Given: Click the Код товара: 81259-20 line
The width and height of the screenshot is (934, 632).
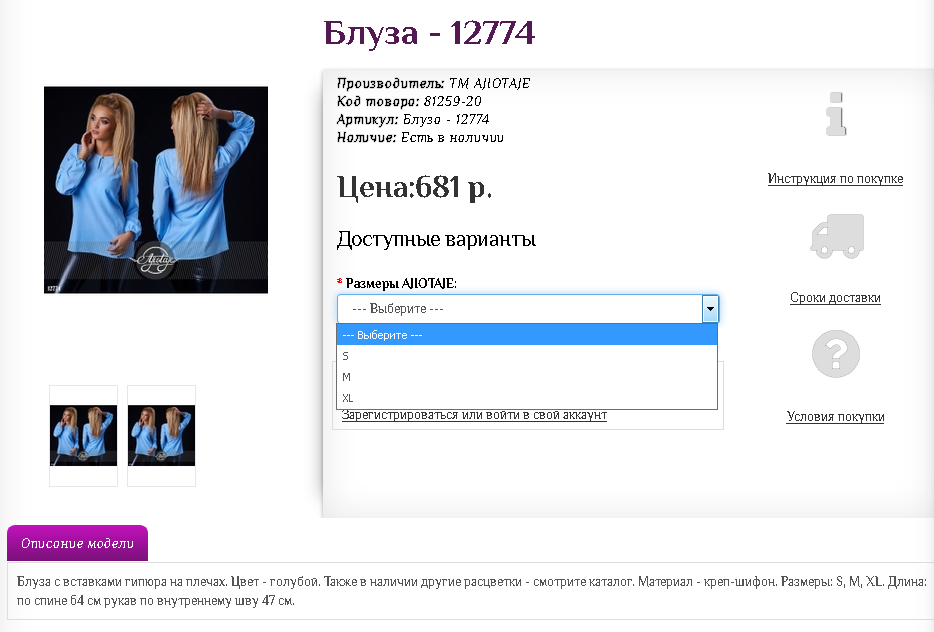Looking at the screenshot, I should (409, 101).
